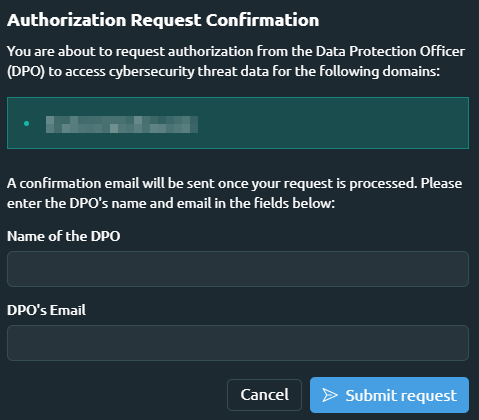Focus the Name of the DPO field
The image size is (479, 420).
pyautogui.click(x=238, y=269)
